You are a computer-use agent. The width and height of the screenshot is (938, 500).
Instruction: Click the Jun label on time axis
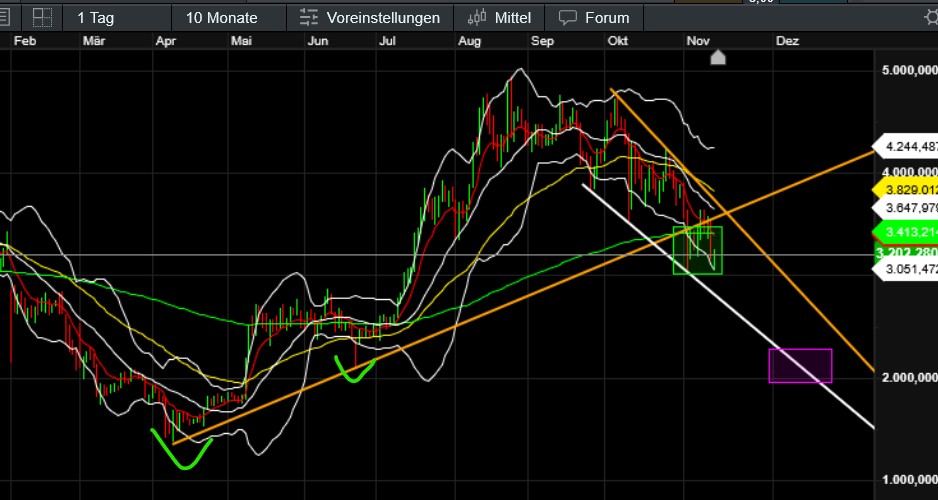pos(318,41)
